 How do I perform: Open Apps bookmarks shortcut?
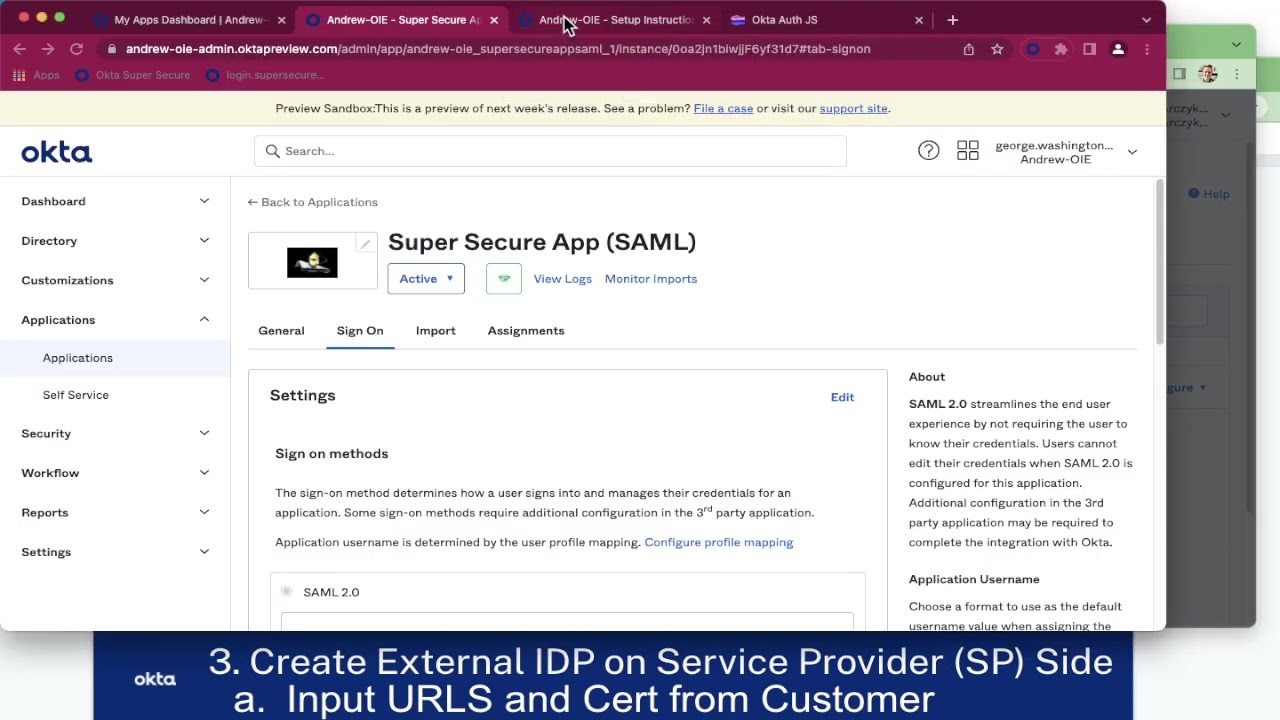(x=36, y=75)
